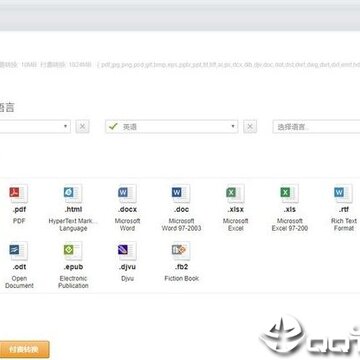
Task: Choose the .epub Electronic Publication icon
Action: 73,251
